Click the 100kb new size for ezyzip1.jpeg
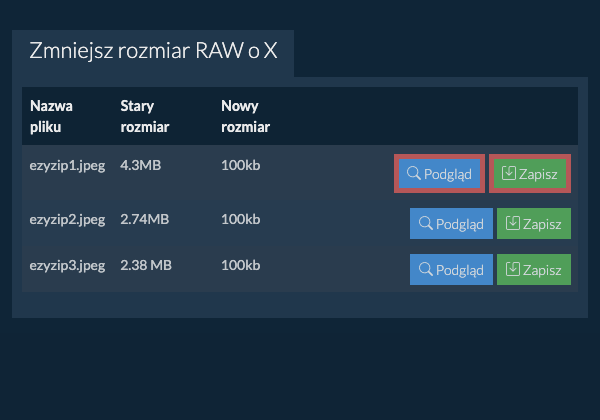The image size is (600, 420). point(240,164)
